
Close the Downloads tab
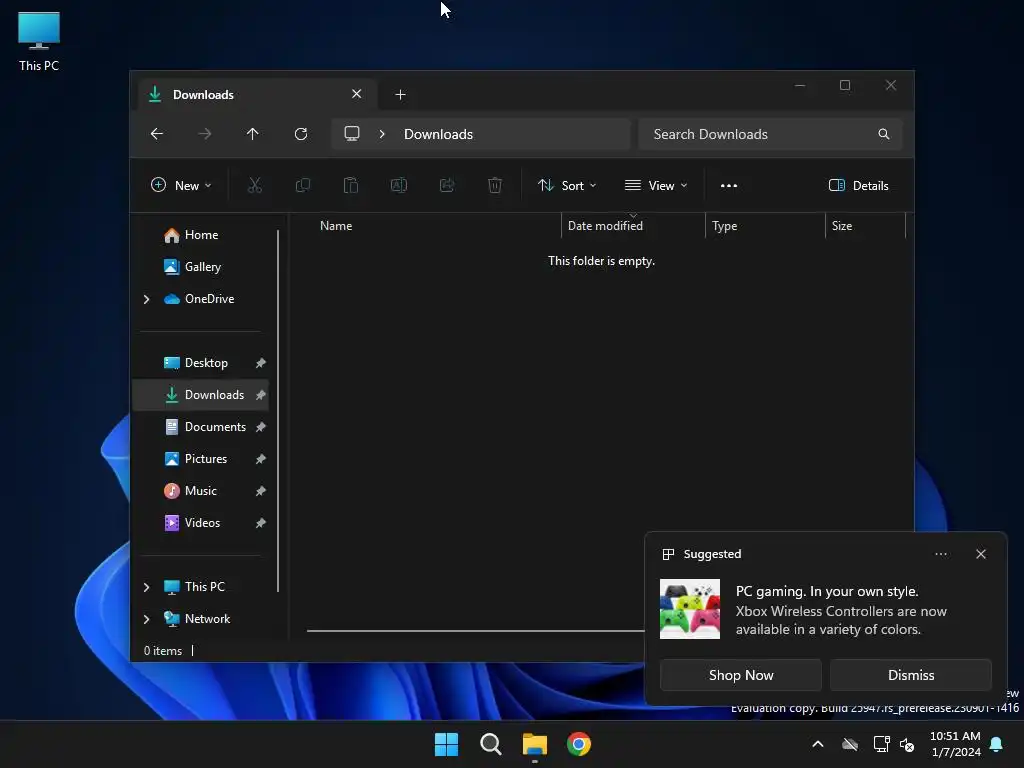pyautogui.click(x=357, y=94)
